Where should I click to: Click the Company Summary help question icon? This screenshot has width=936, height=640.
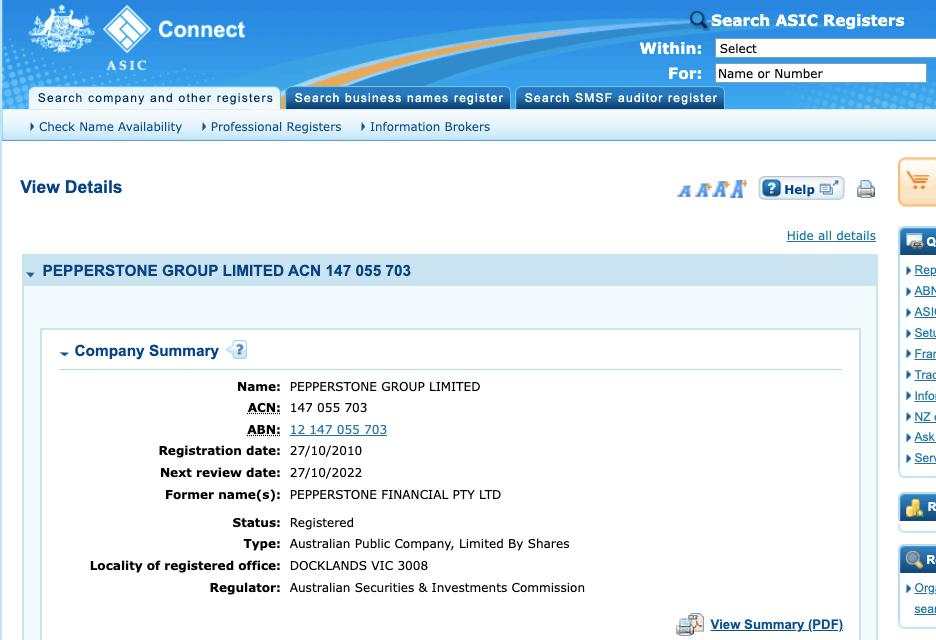click(x=238, y=350)
